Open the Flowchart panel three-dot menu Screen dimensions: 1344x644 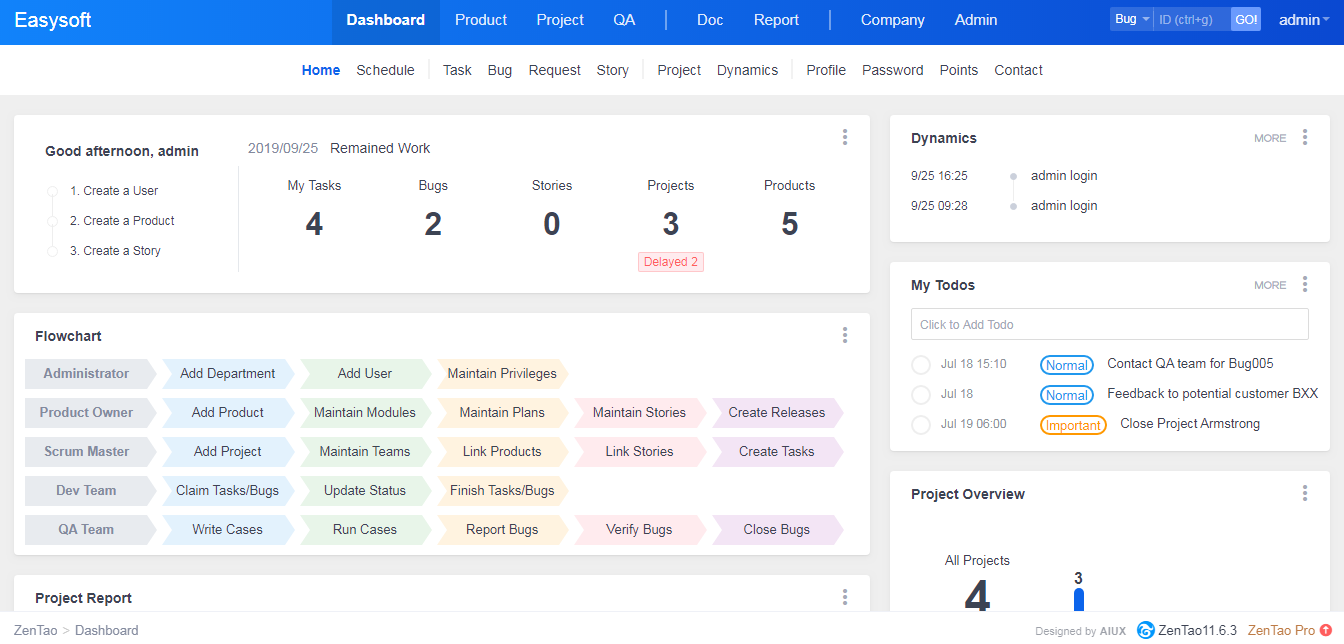(x=845, y=336)
